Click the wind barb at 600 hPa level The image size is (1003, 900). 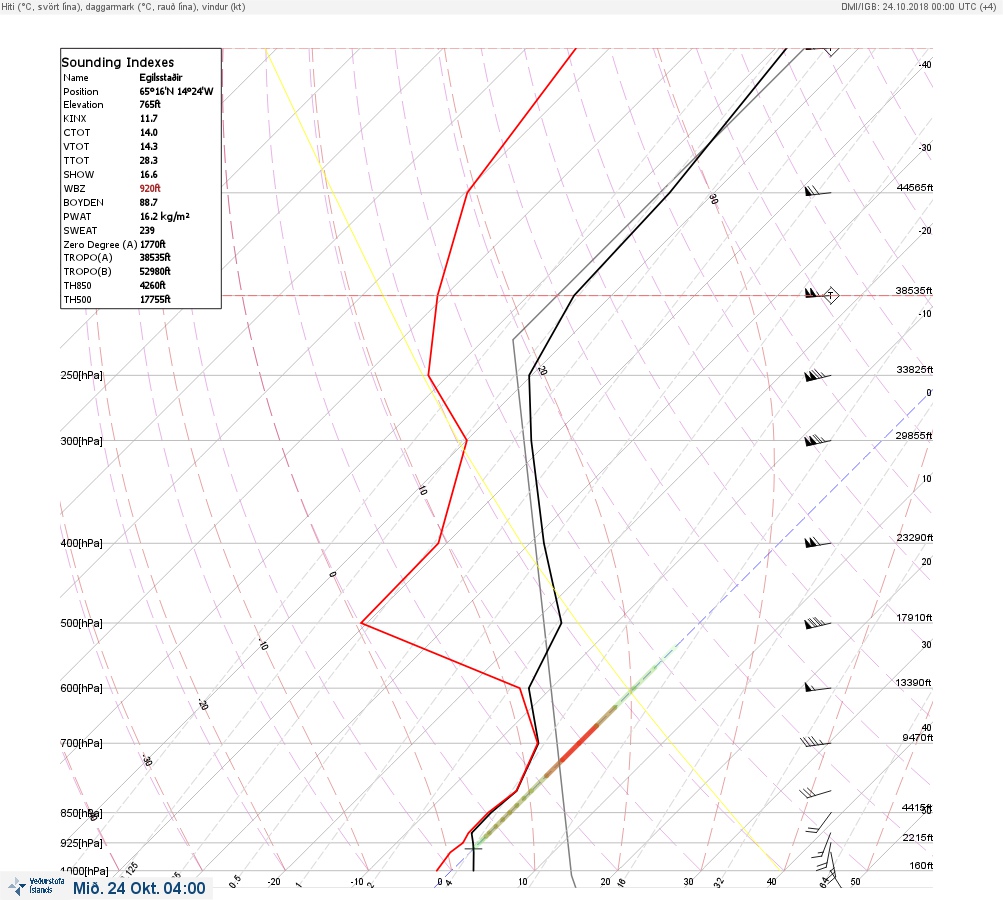[817, 688]
